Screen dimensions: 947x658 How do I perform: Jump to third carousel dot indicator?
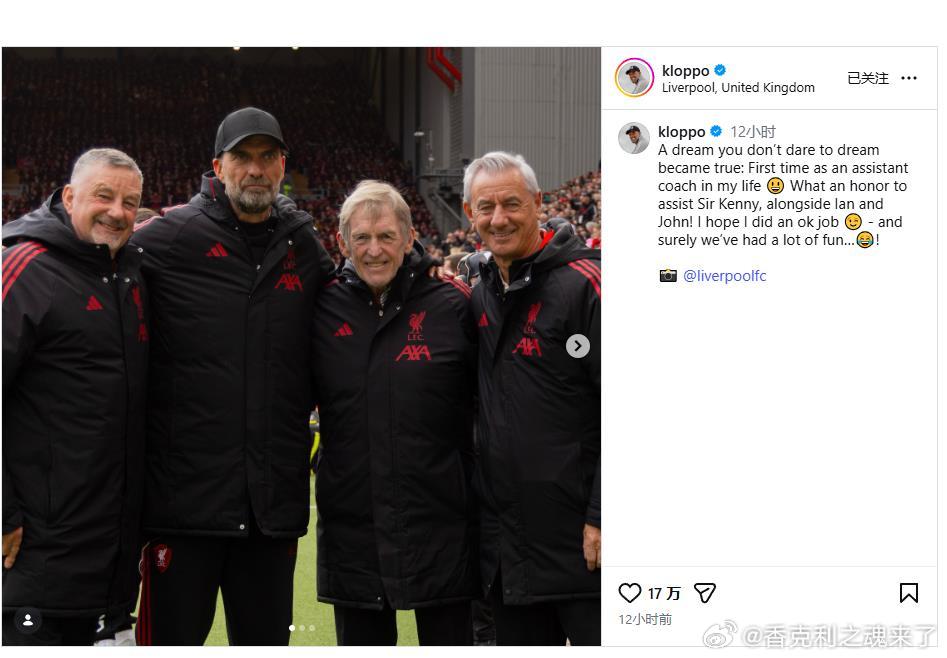(x=312, y=628)
